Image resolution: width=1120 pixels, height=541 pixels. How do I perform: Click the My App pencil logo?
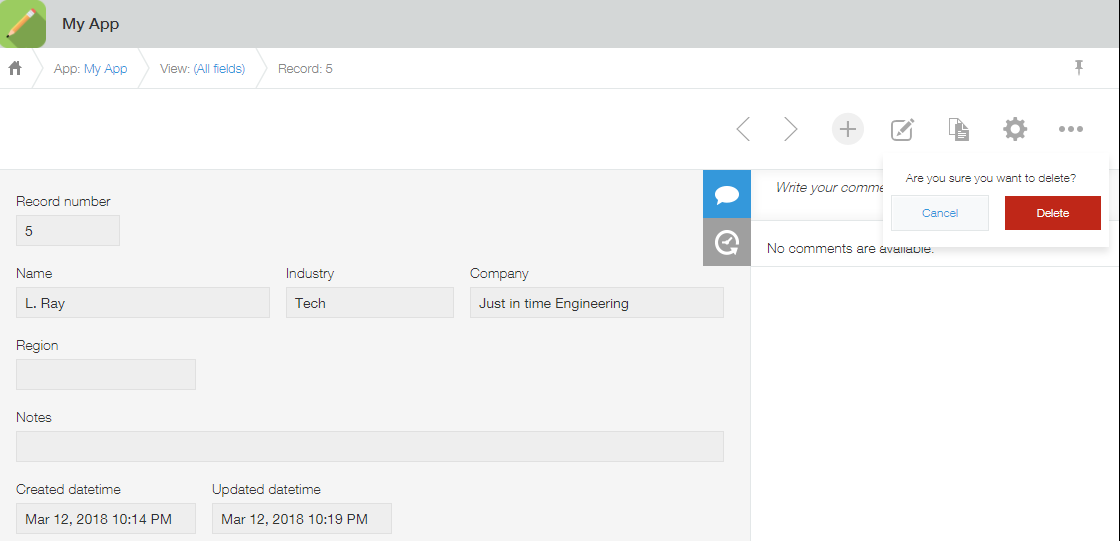[23, 24]
